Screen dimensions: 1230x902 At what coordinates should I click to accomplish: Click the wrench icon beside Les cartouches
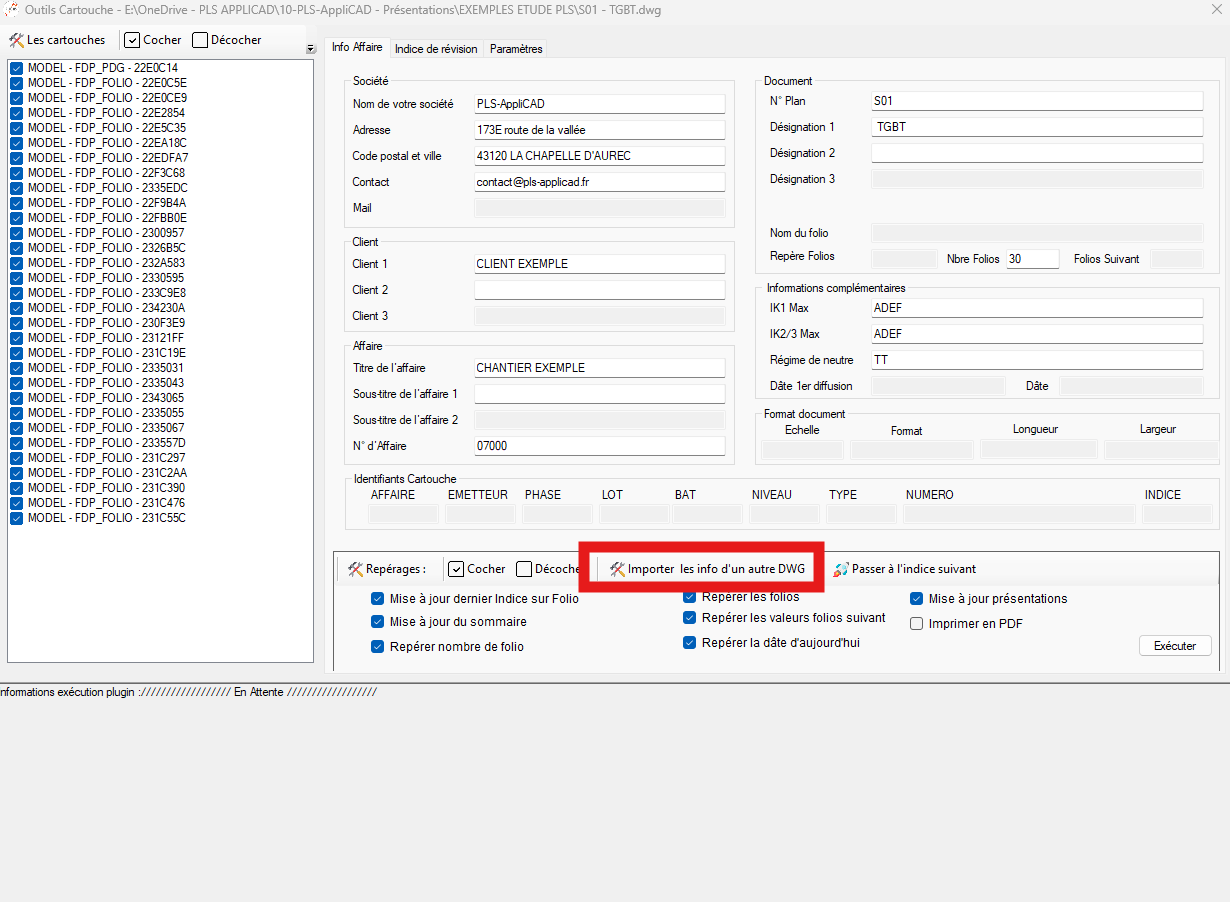click(x=17, y=40)
